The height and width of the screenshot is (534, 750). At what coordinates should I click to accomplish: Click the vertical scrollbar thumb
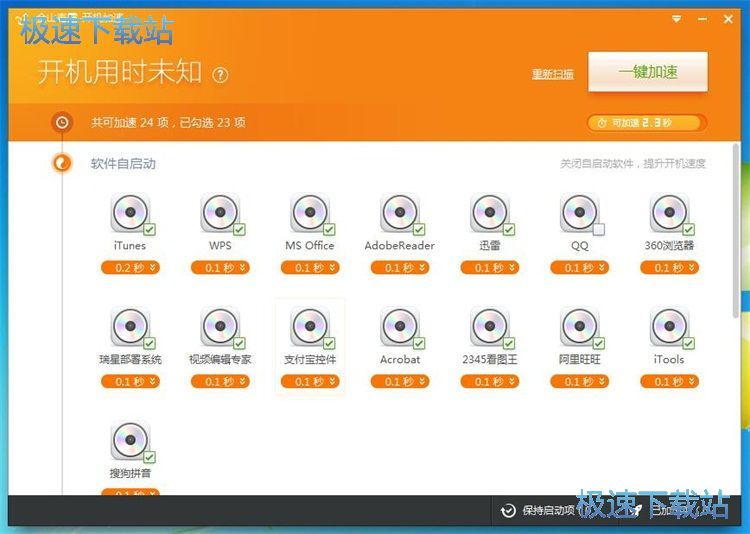(x=736, y=231)
